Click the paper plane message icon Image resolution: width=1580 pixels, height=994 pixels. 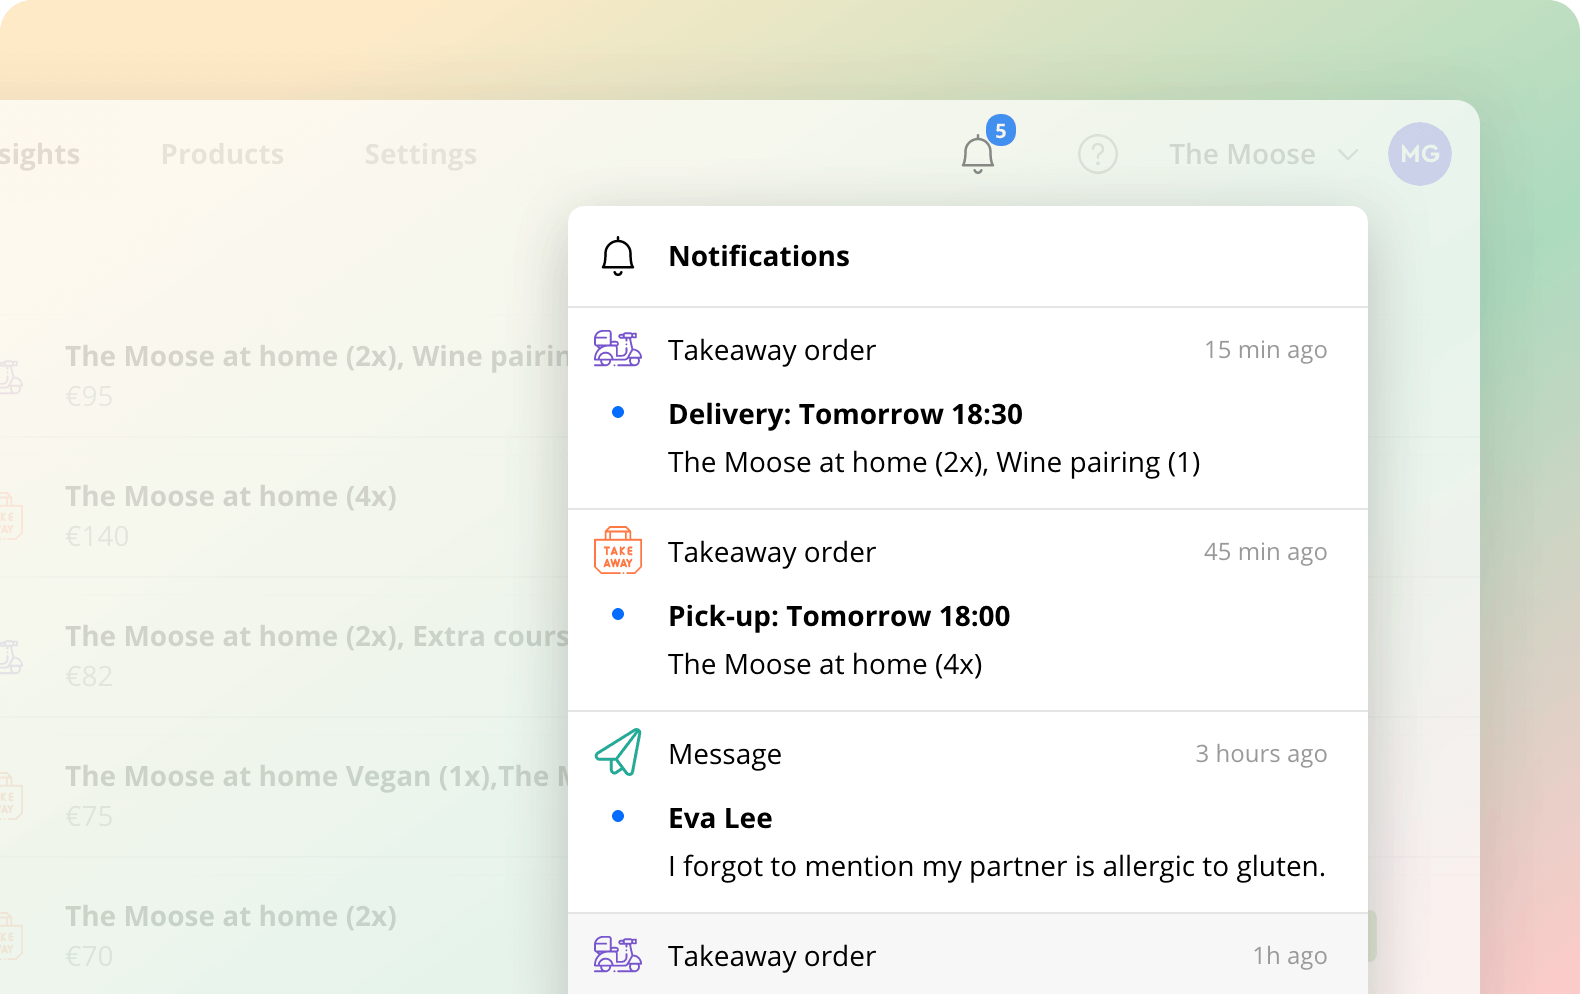pyautogui.click(x=618, y=752)
